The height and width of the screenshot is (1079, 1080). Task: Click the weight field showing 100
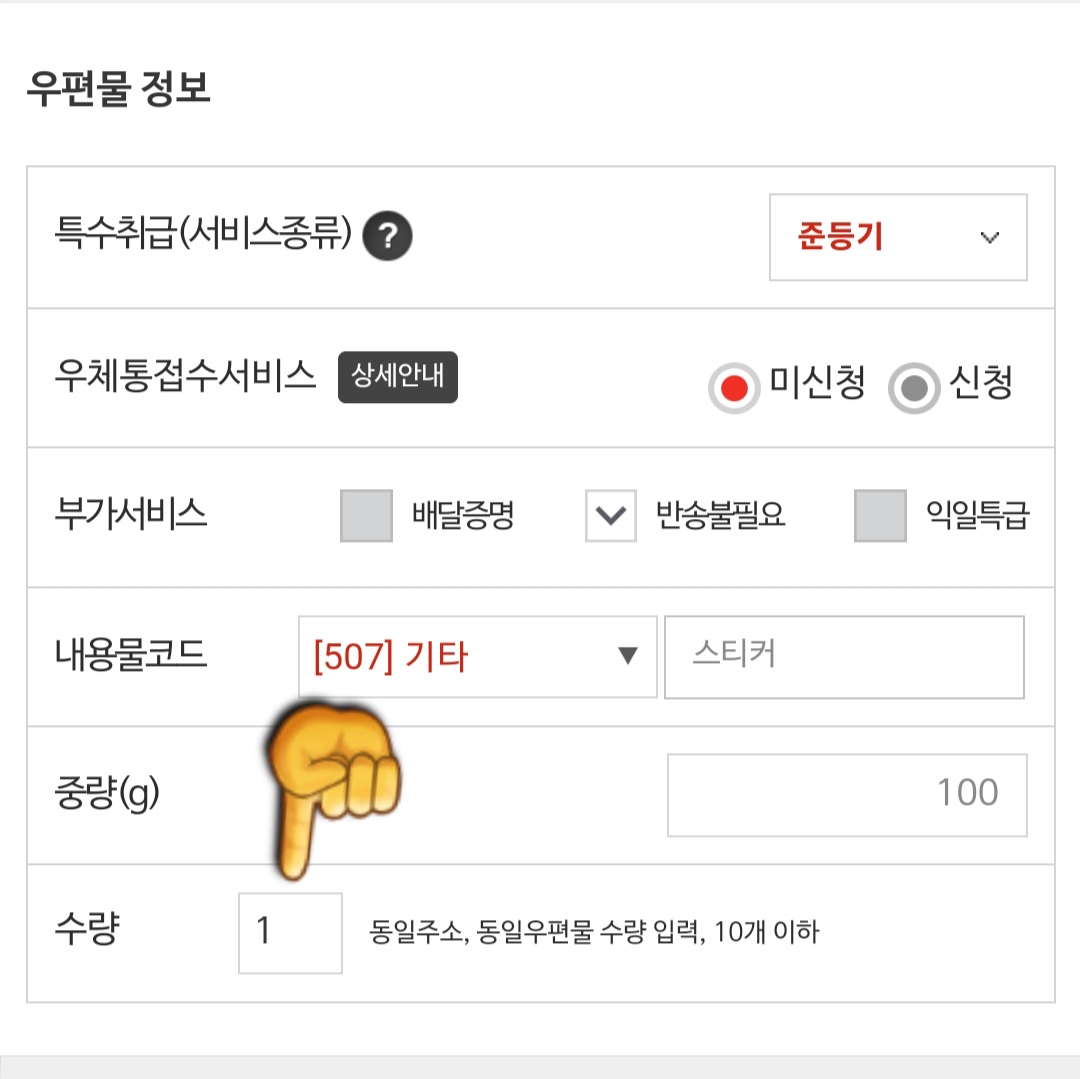tap(845, 793)
